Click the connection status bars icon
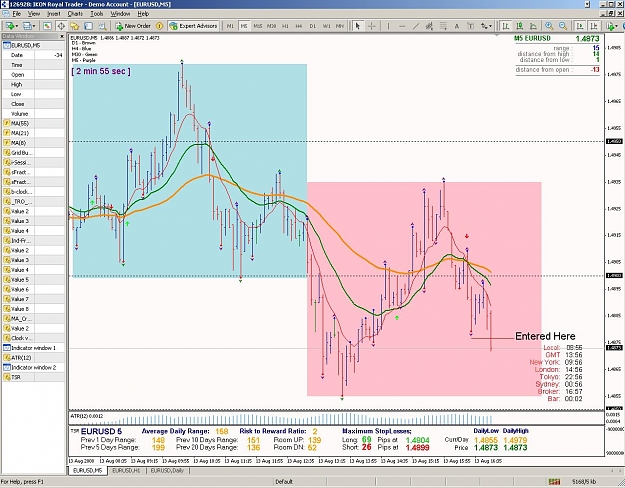 point(554,482)
